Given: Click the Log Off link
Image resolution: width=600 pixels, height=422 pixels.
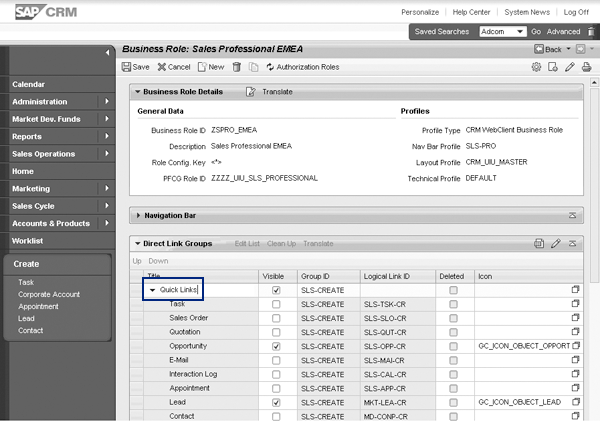Looking at the screenshot, I should coord(575,12).
